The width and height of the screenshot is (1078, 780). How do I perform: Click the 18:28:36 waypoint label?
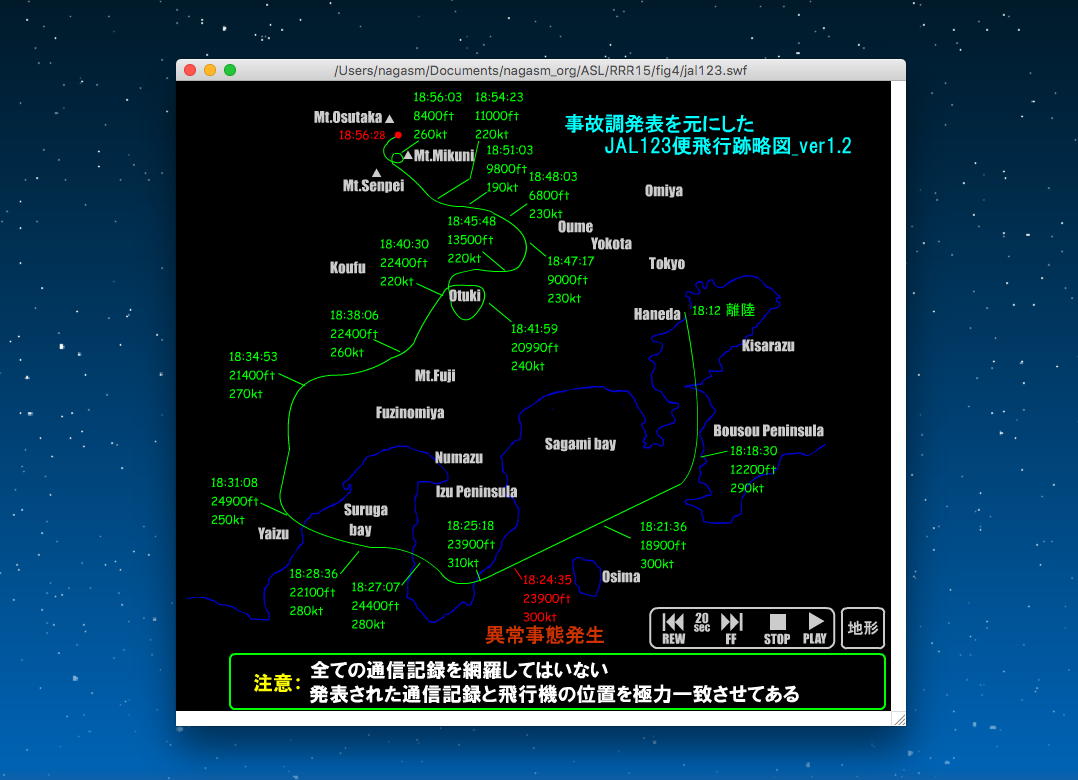tap(314, 574)
